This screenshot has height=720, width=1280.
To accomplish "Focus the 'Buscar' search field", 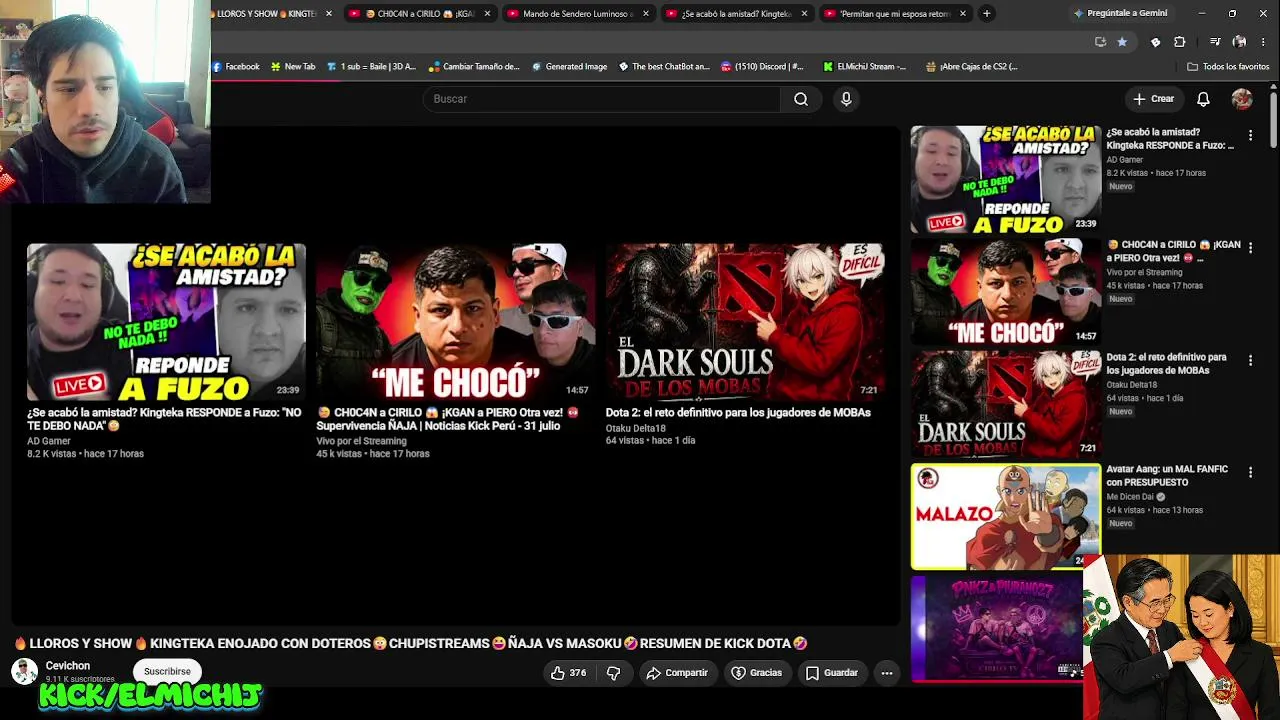I will 602,99.
